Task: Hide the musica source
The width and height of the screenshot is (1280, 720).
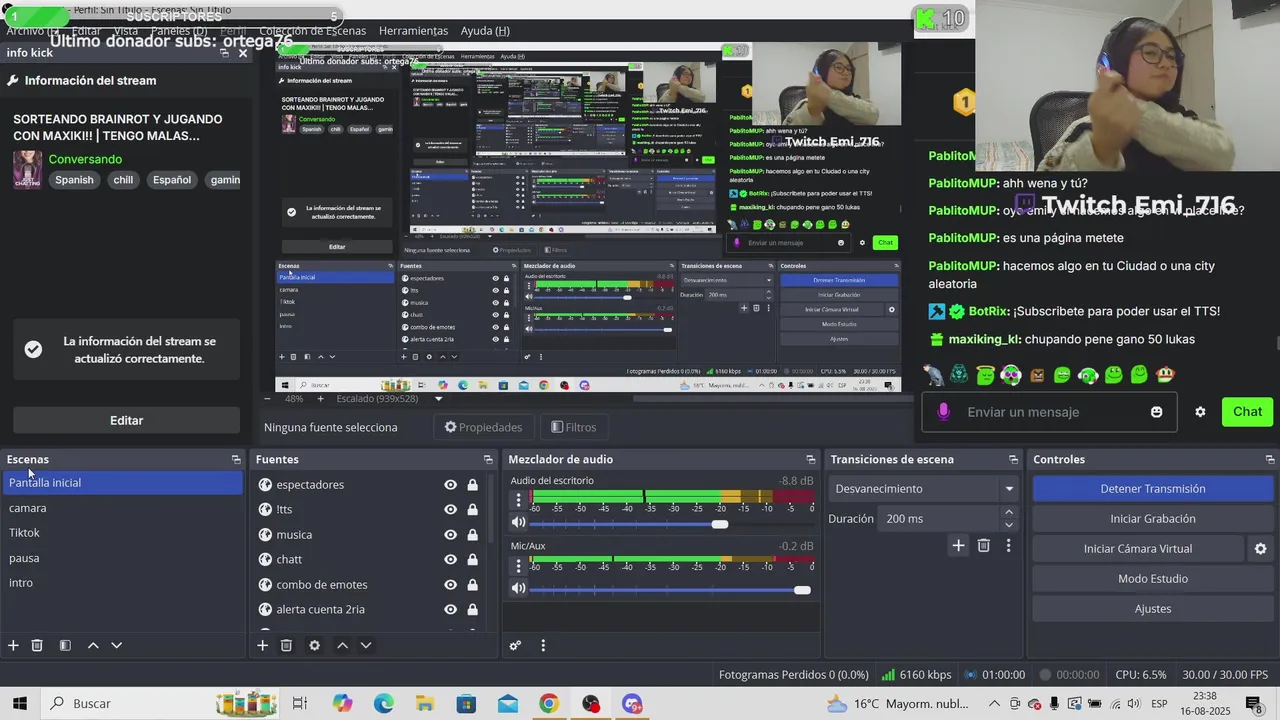Action: click(x=451, y=535)
